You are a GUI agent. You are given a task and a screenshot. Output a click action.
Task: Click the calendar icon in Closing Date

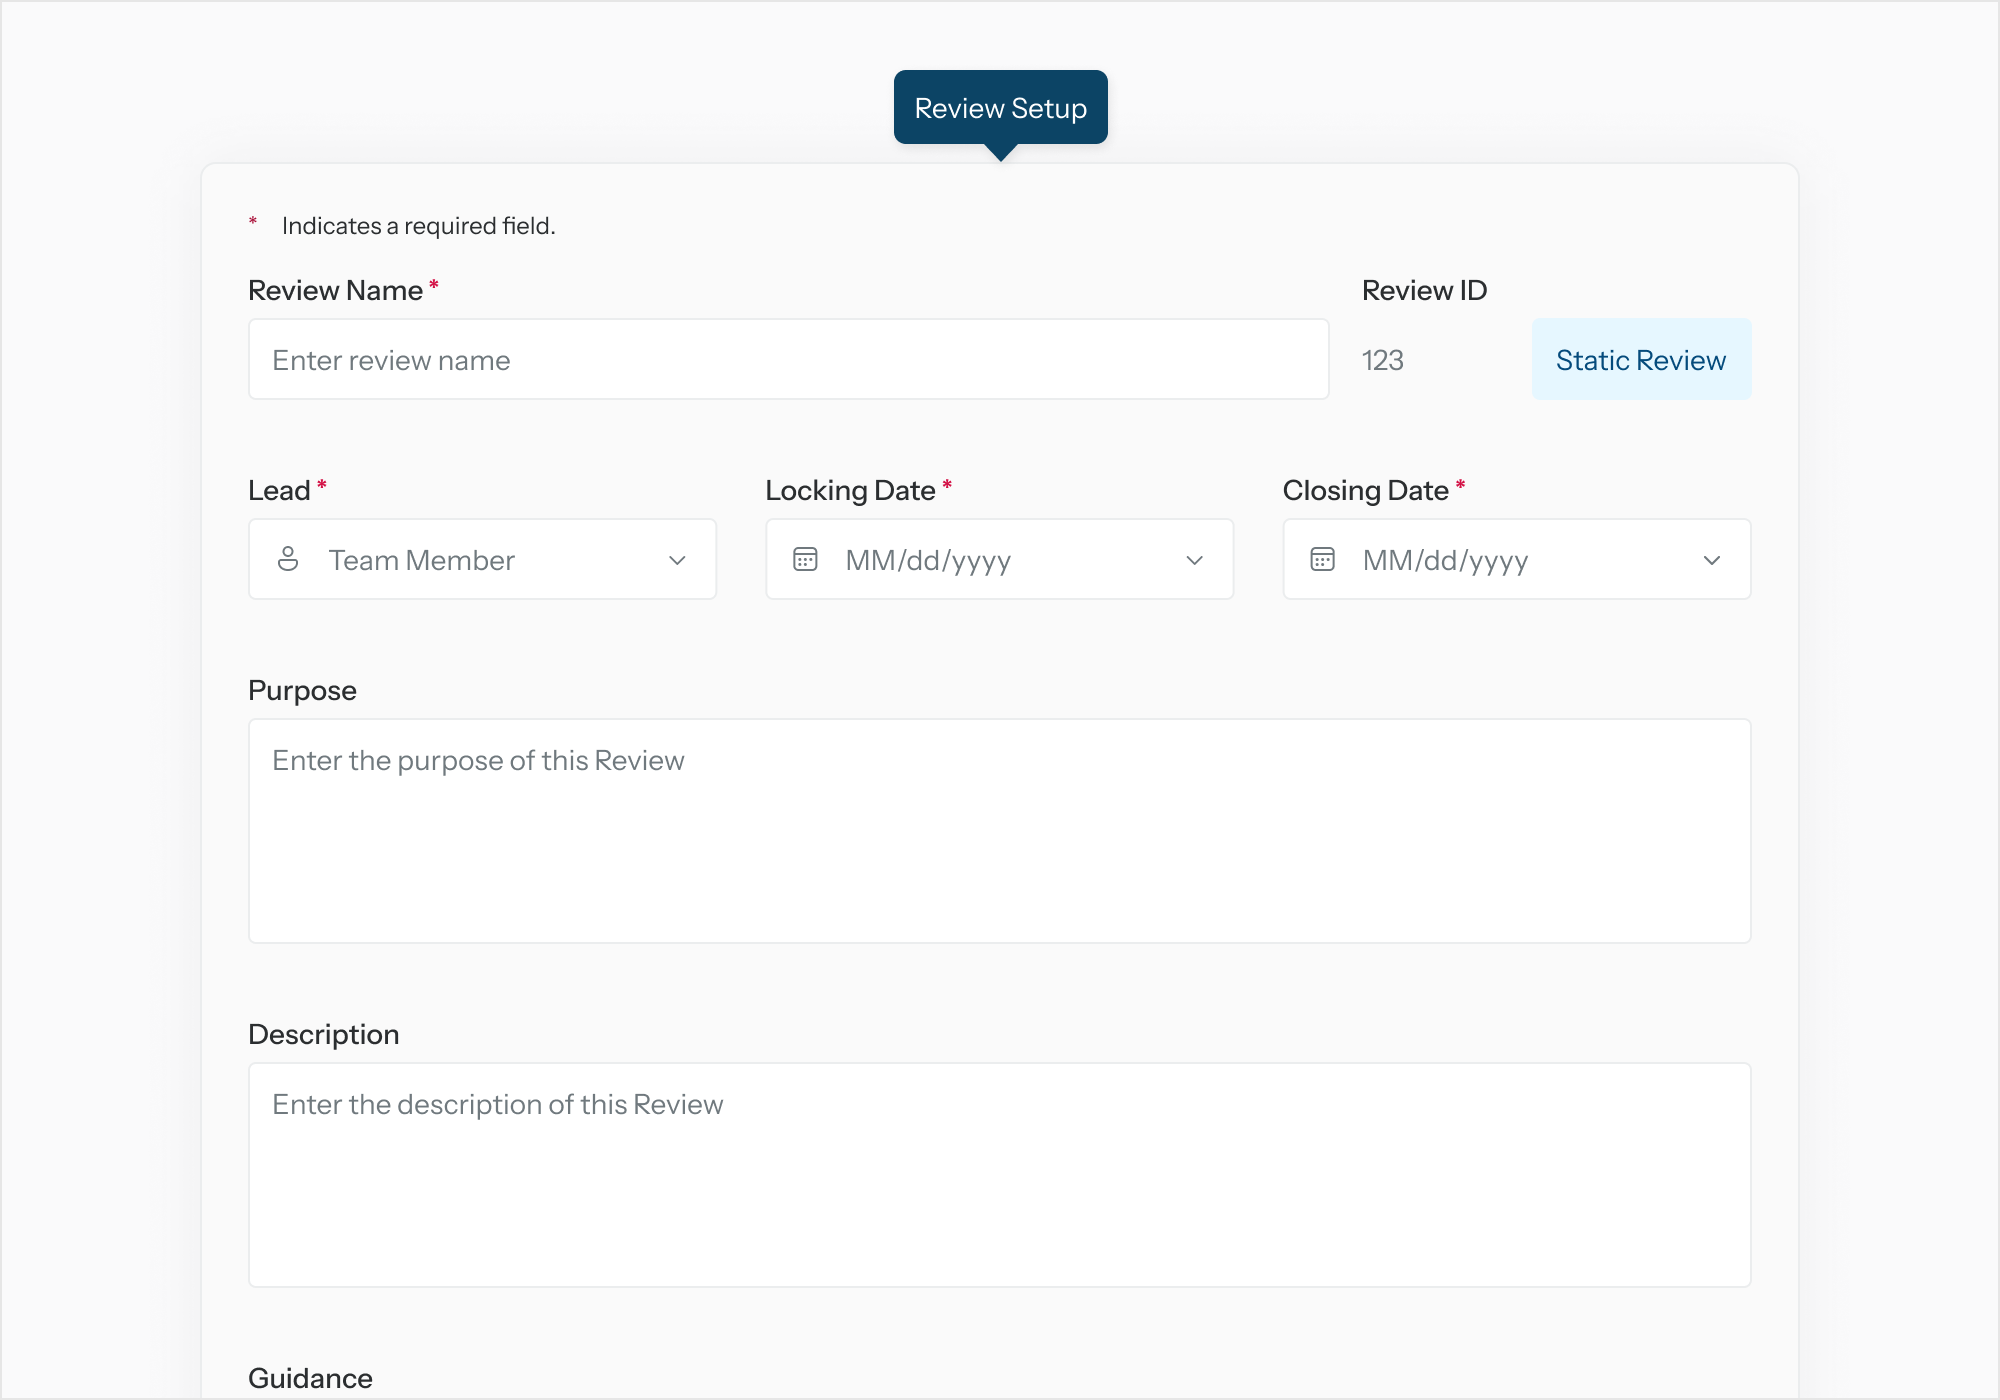click(1322, 559)
